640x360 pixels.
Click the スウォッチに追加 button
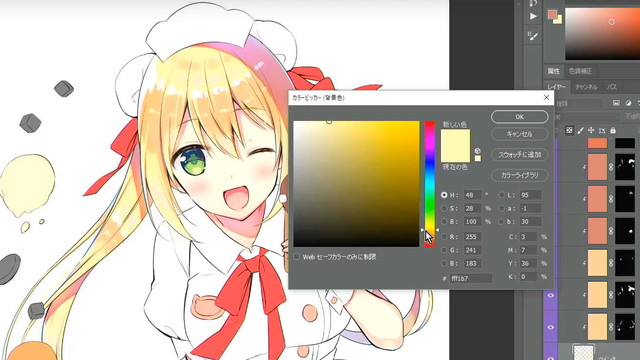click(519, 155)
